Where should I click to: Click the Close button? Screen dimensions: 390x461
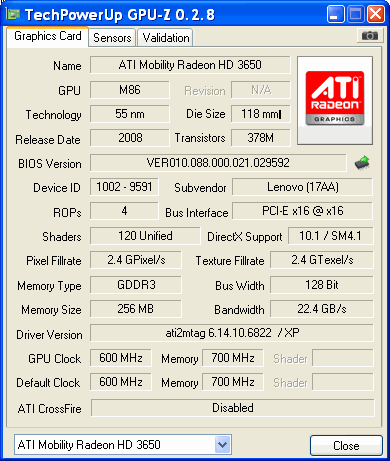pyautogui.click(x=346, y=445)
